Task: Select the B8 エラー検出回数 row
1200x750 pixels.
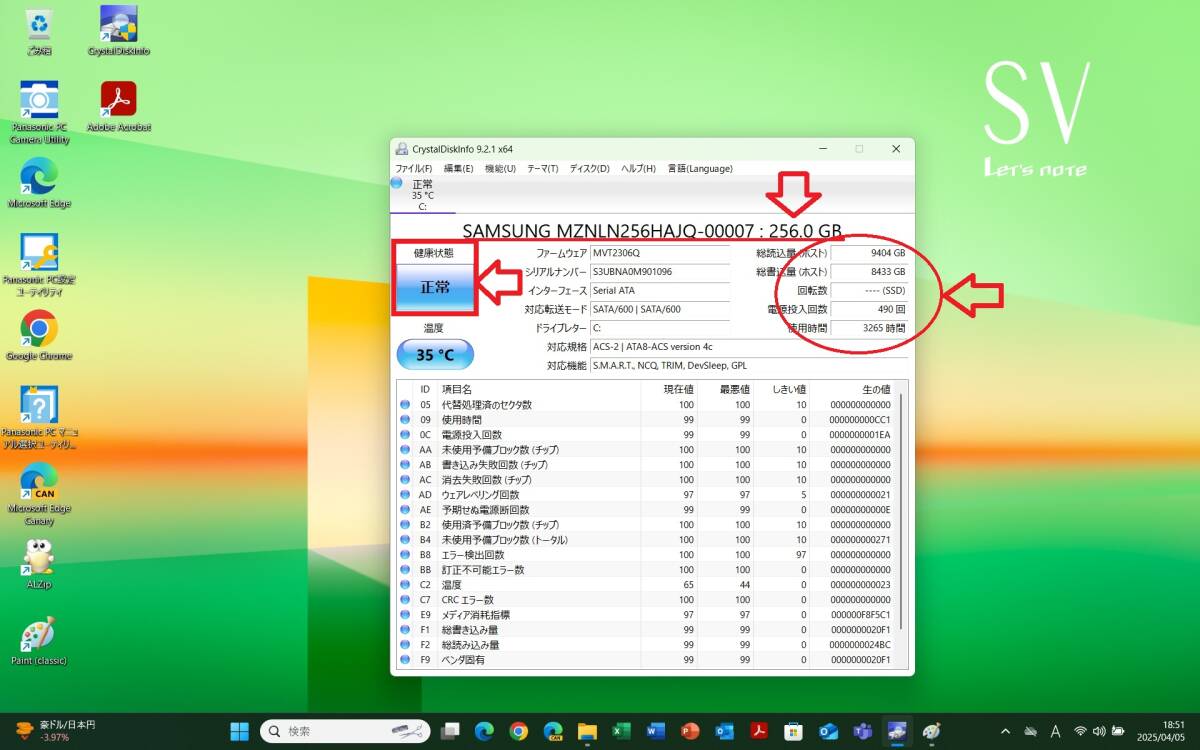Action: 648,555
